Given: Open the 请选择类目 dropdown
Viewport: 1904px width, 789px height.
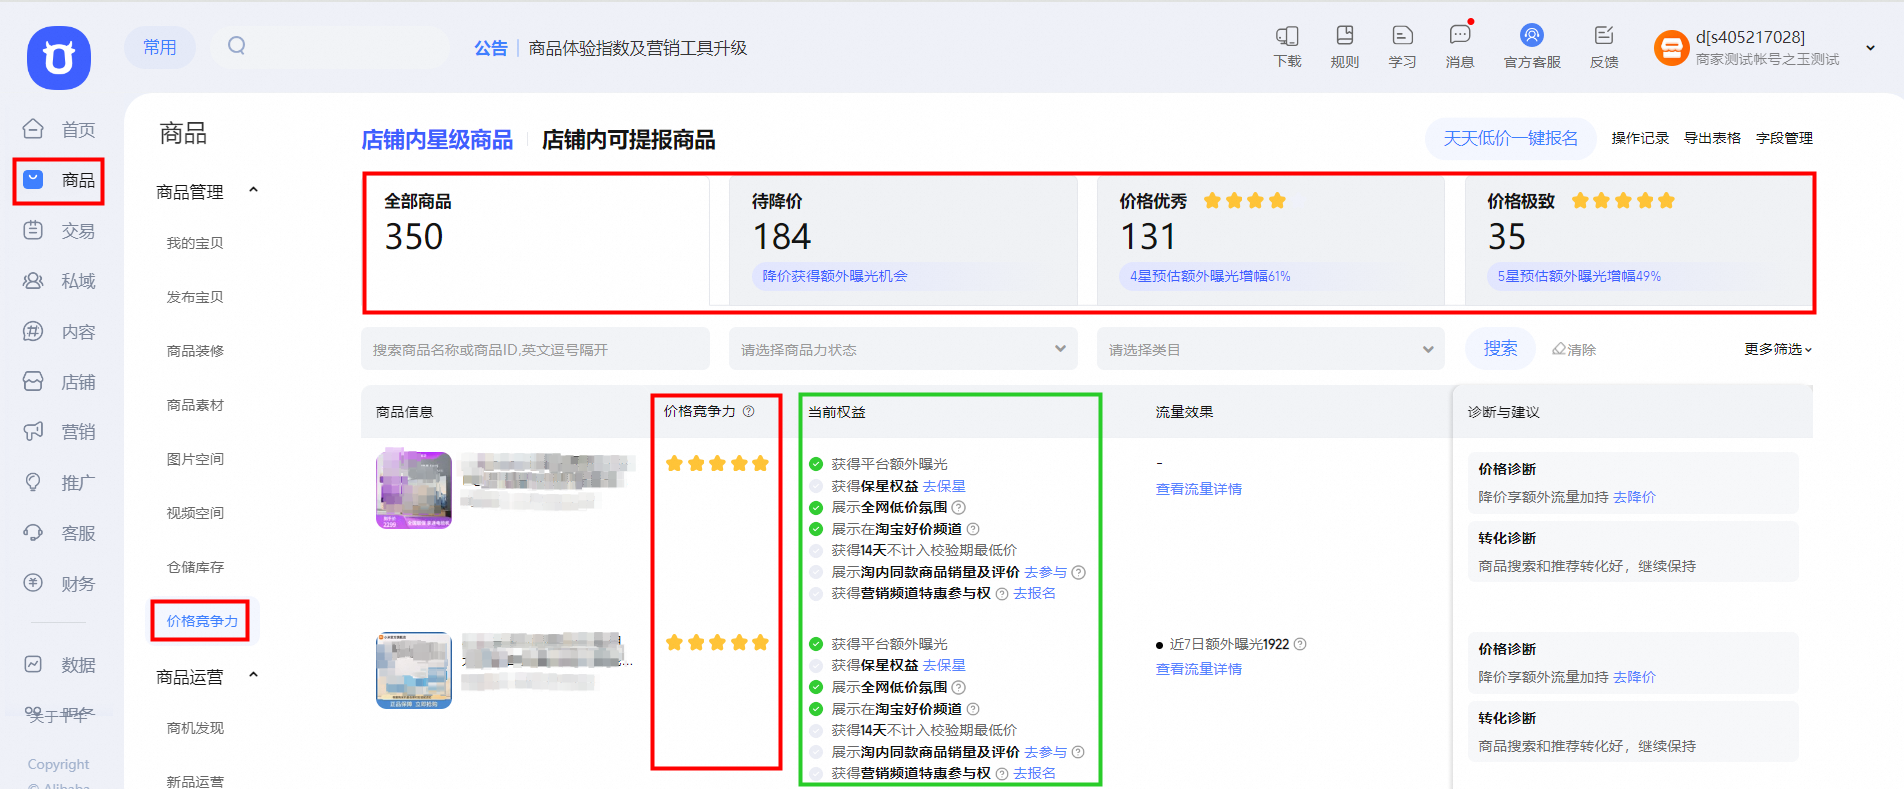Looking at the screenshot, I should point(1270,349).
